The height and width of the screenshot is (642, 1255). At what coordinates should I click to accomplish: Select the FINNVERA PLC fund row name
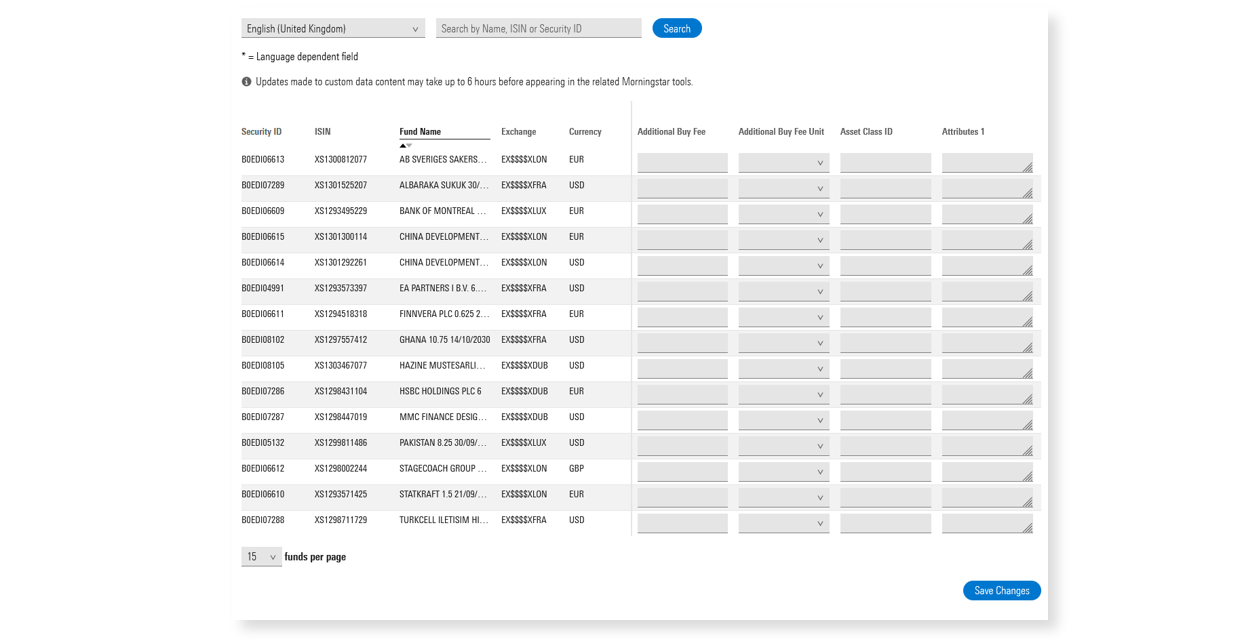pos(443,314)
